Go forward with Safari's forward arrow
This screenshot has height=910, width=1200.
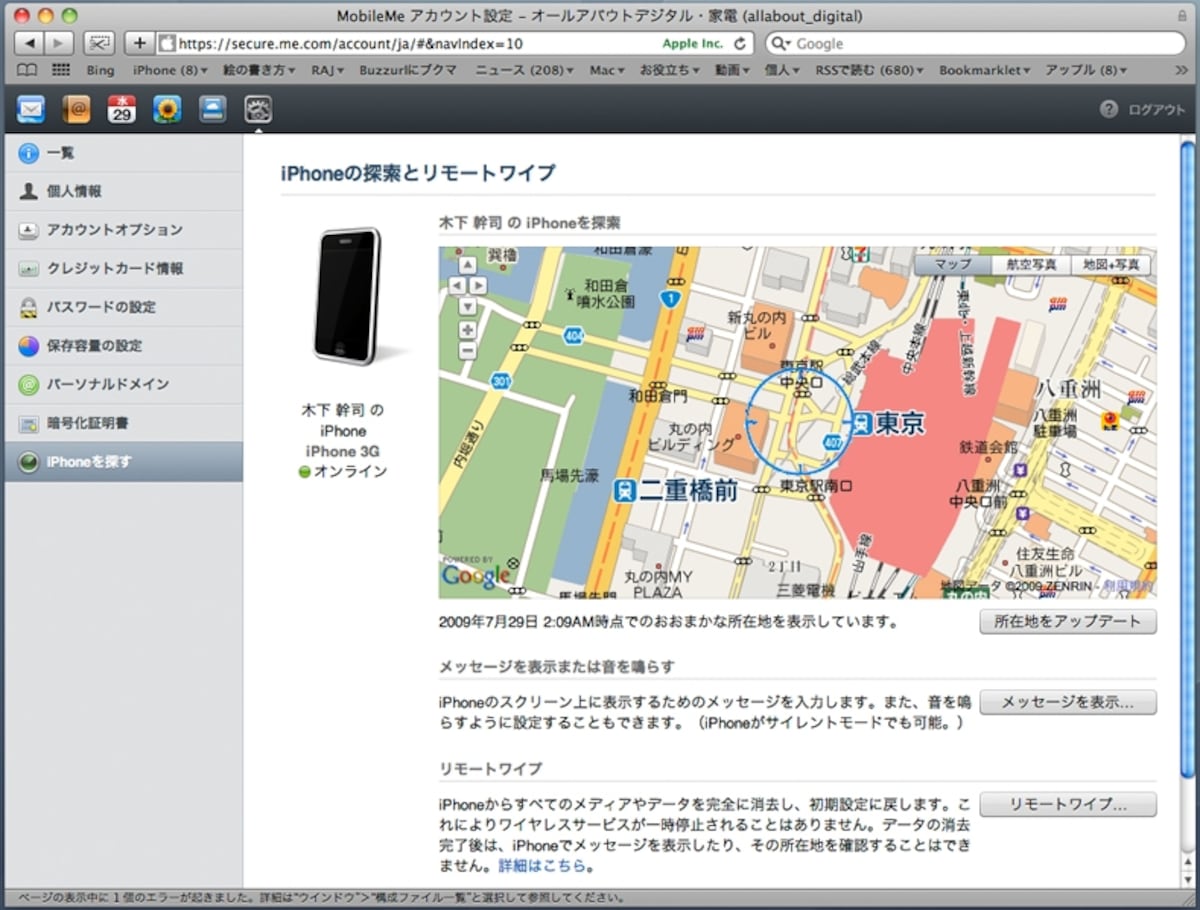coord(59,43)
